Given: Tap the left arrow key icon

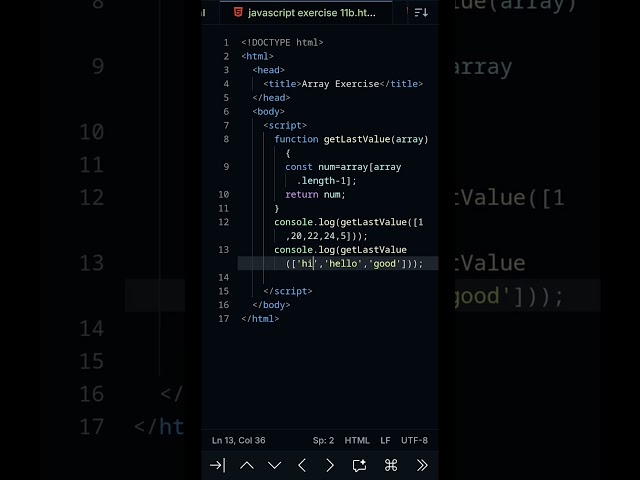Looking at the screenshot, I should pyautogui.click(x=302, y=465).
